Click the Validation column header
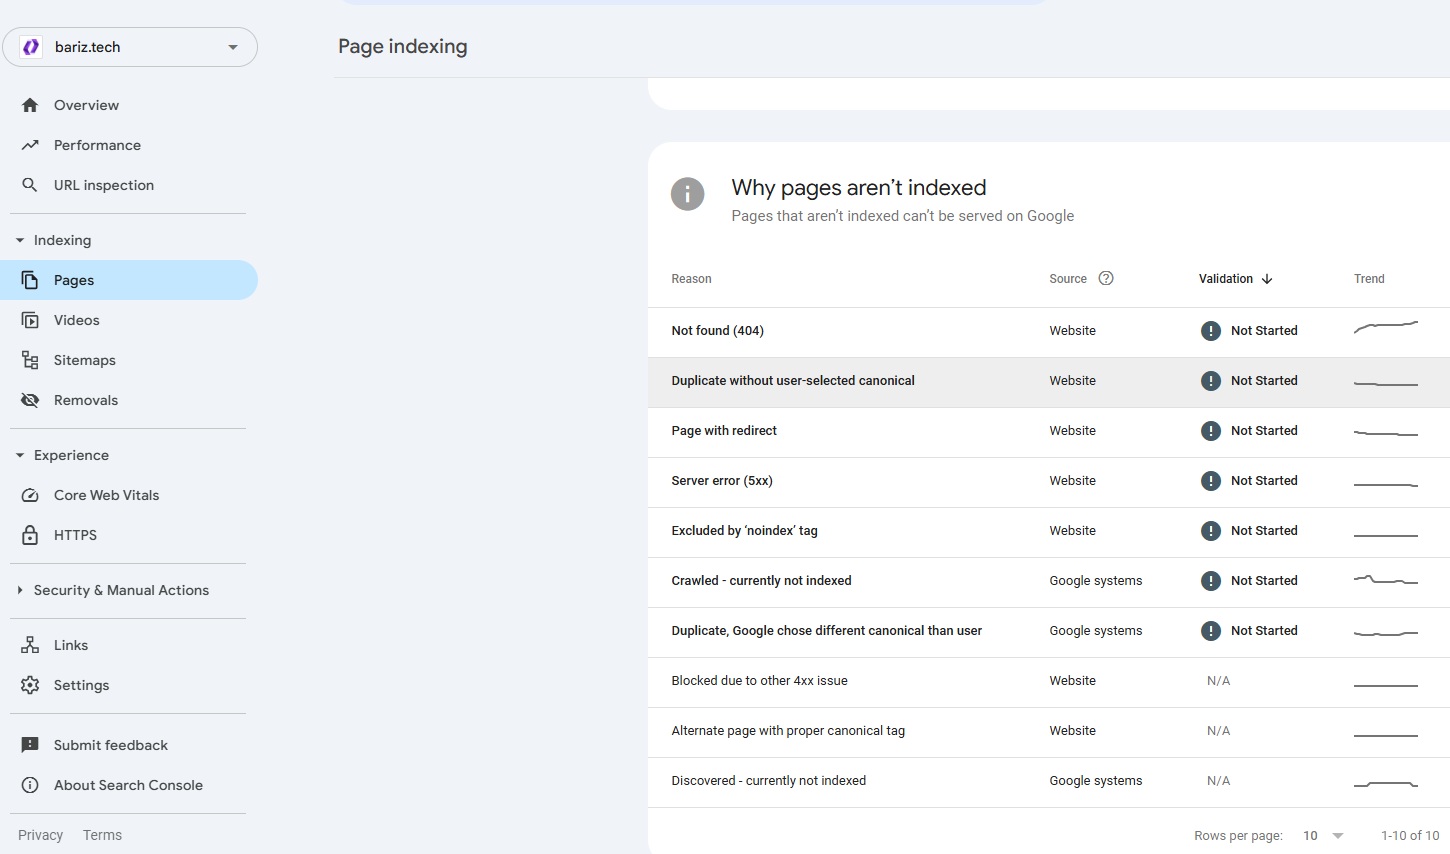Screen dimensions: 1450x854 1226,279
